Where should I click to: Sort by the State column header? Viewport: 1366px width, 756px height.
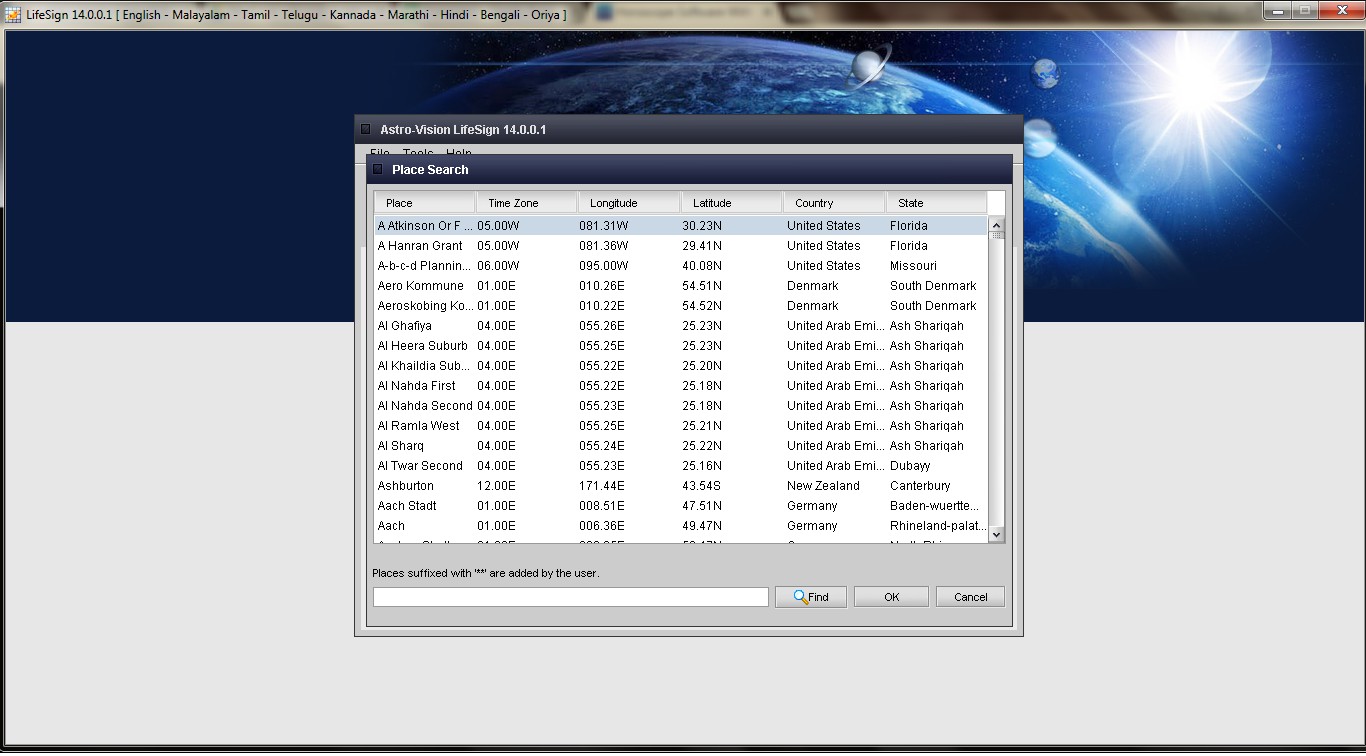[936, 203]
